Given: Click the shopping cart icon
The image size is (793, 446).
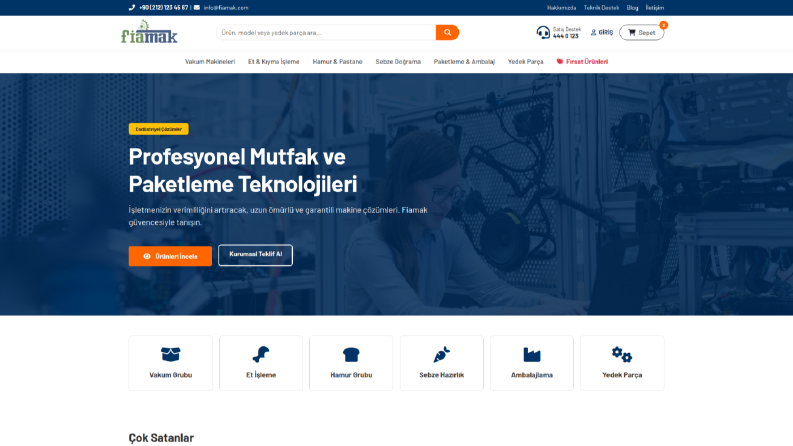Looking at the screenshot, I should coord(632,32).
